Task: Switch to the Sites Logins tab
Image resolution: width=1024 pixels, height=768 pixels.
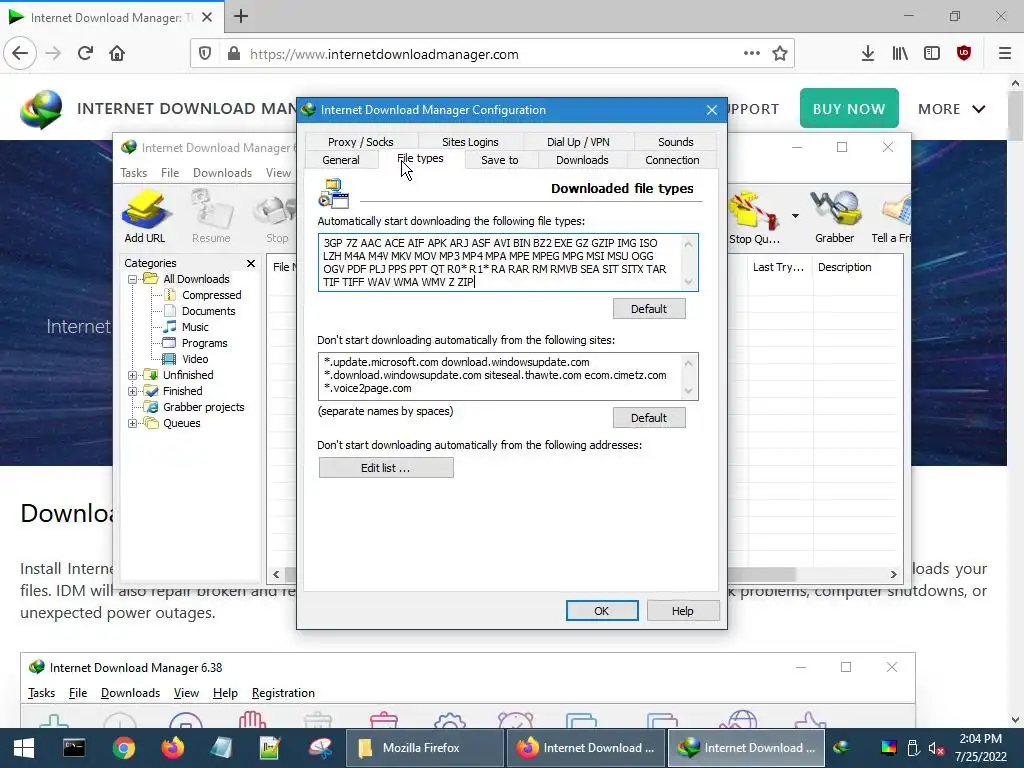Action: pyautogui.click(x=470, y=142)
